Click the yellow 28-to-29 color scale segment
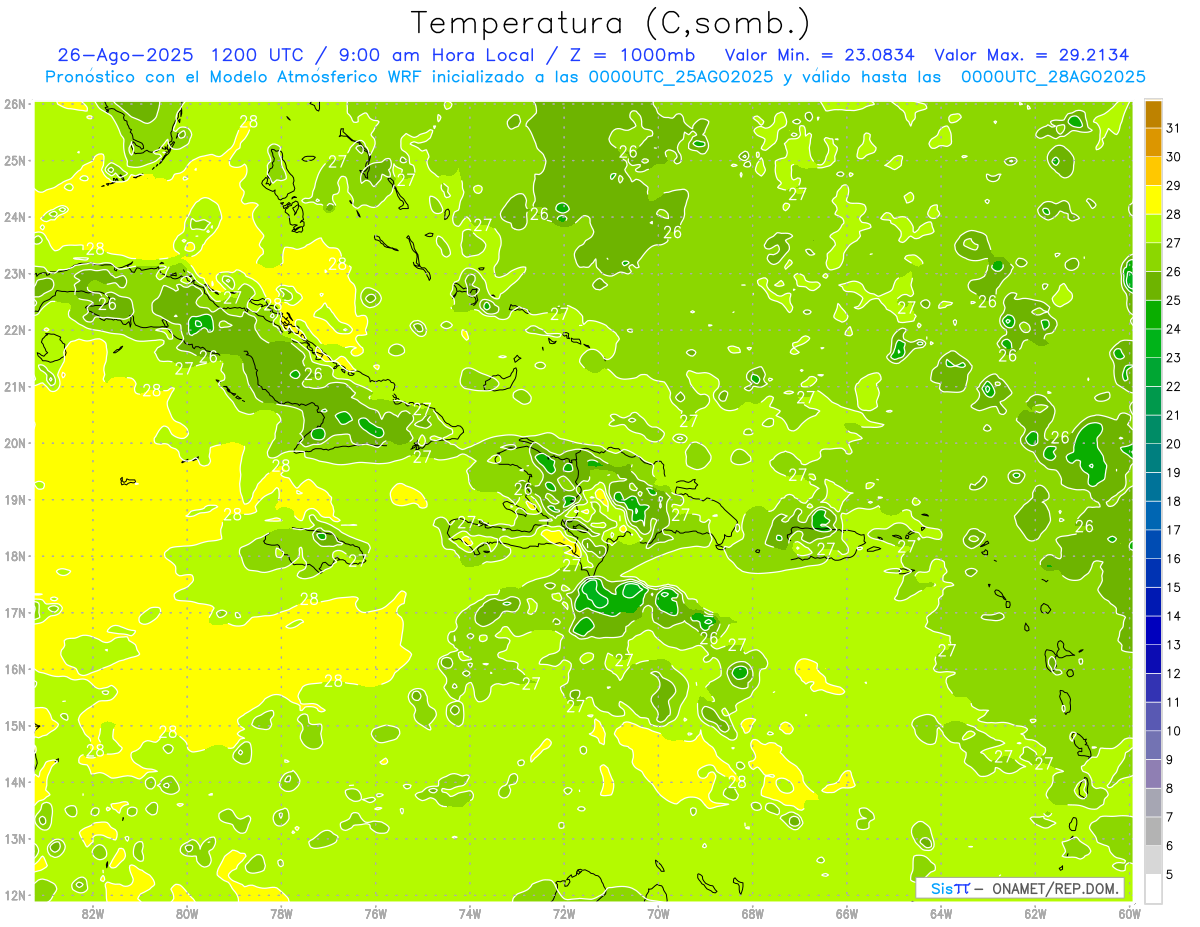The image size is (1200, 927). point(1153,201)
